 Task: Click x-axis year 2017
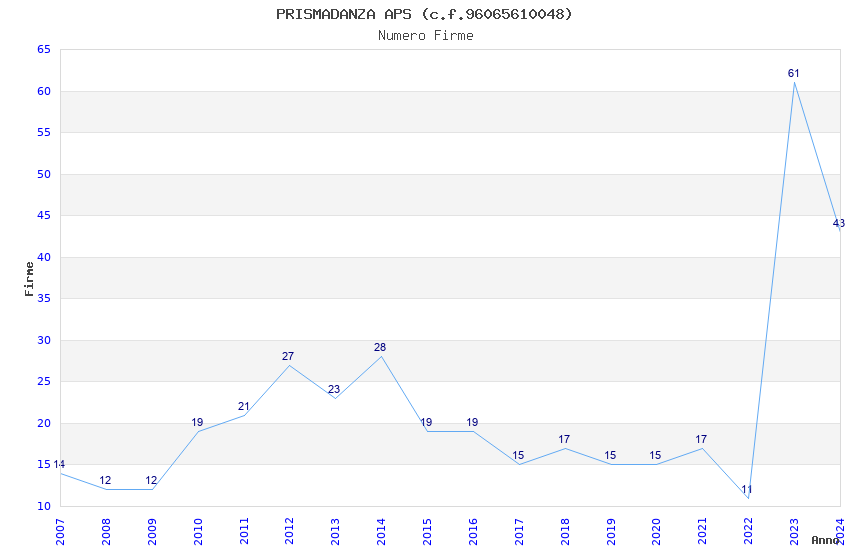[519, 531]
